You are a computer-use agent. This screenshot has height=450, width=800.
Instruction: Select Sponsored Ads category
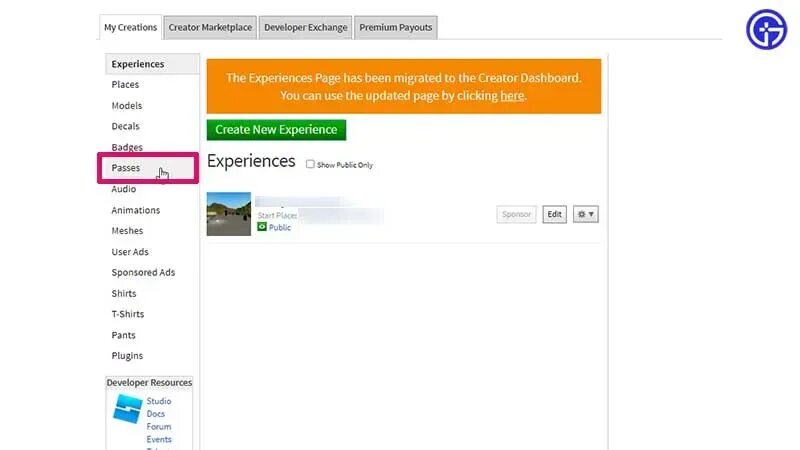(x=143, y=272)
